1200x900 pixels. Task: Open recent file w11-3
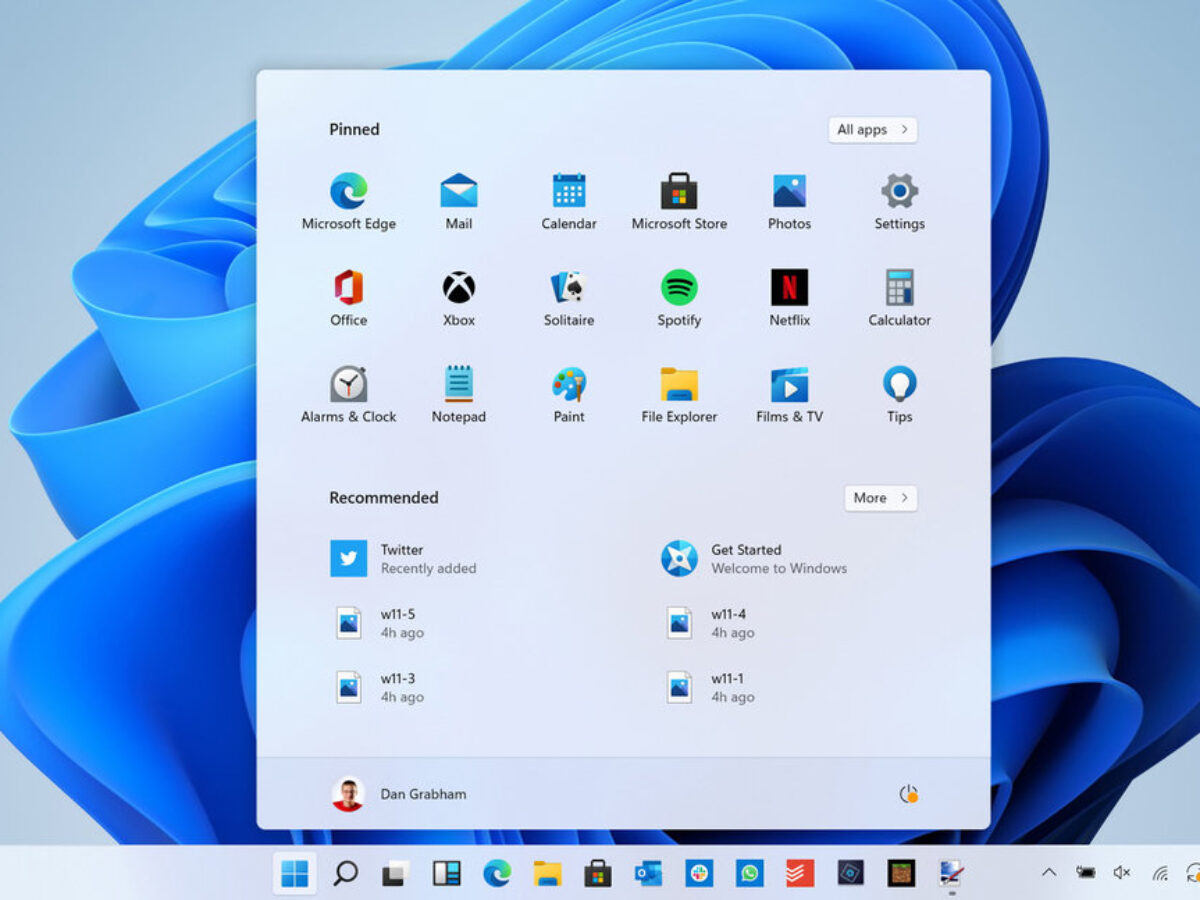tap(380, 687)
